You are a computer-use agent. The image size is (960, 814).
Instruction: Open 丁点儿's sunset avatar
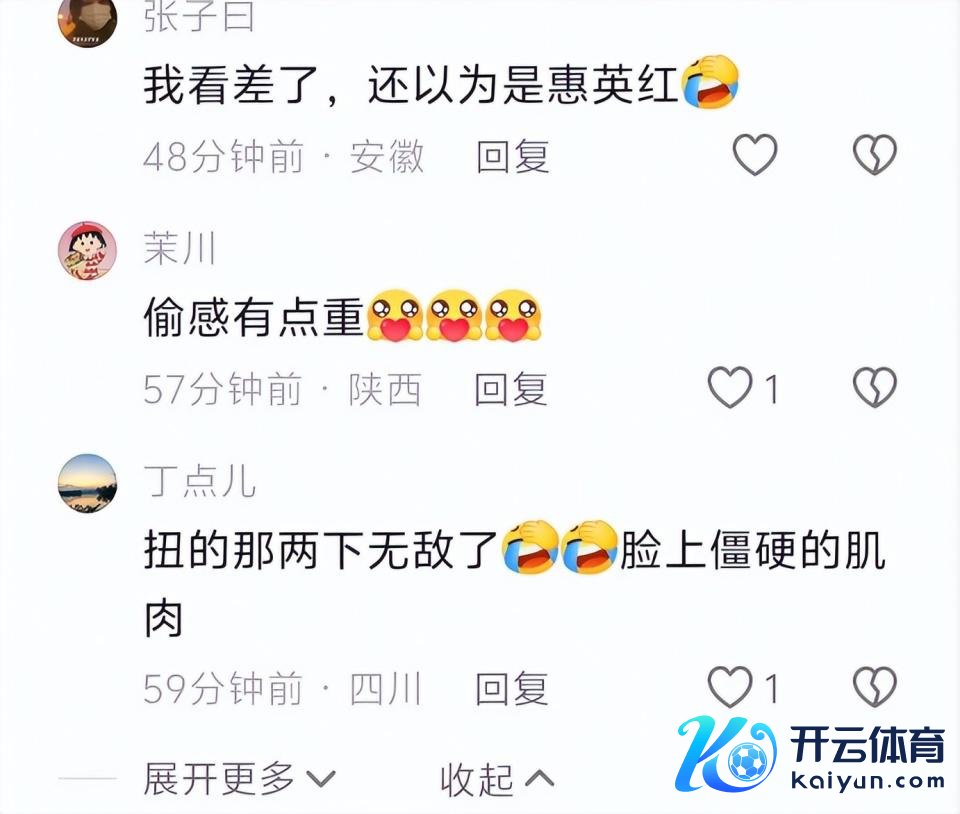click(87, 483)
